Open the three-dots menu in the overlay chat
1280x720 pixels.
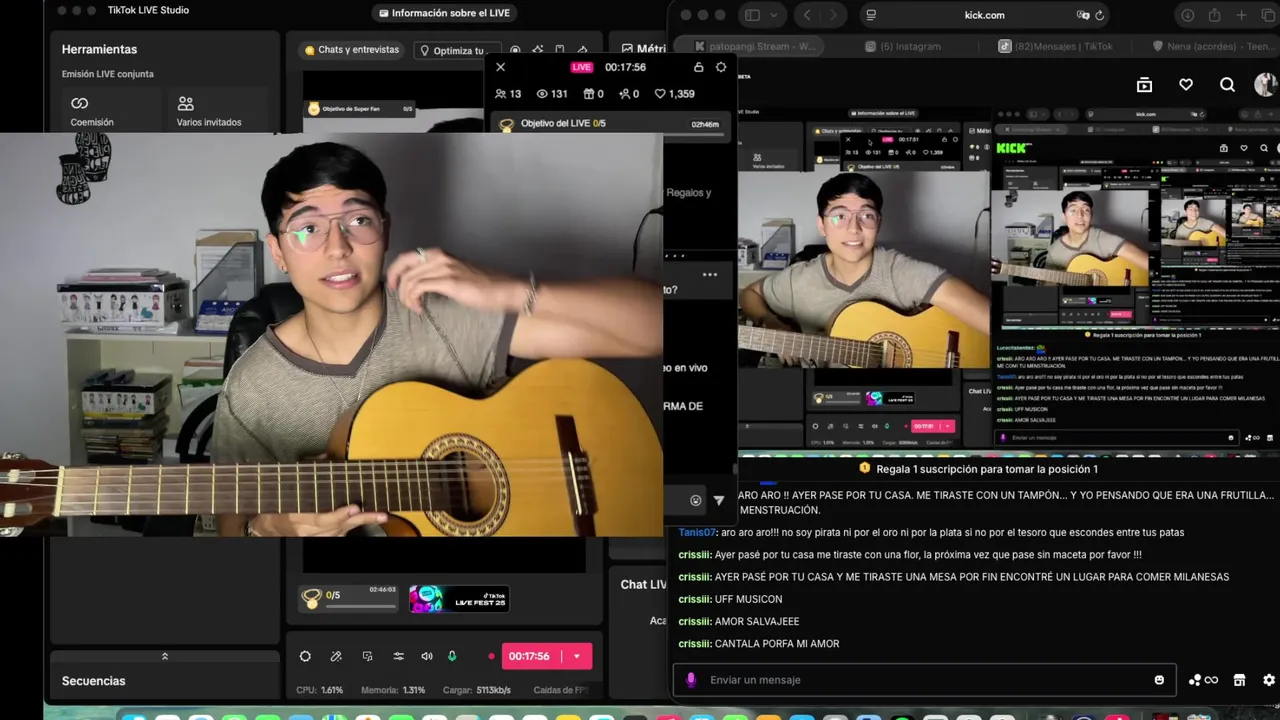coord(710,274)
